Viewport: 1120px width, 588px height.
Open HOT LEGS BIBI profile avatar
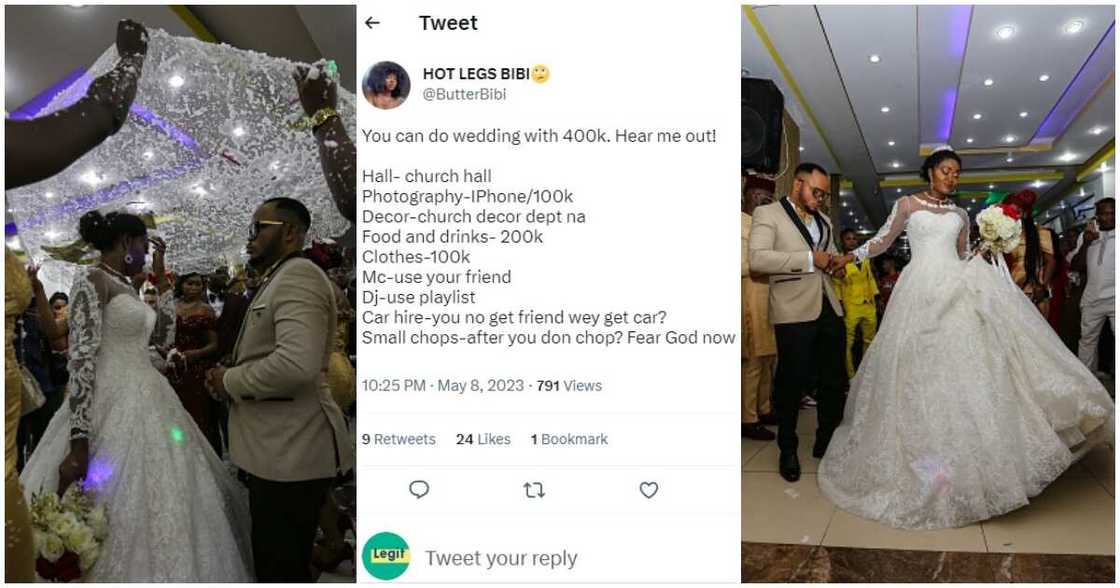click(x=386, y=85)
